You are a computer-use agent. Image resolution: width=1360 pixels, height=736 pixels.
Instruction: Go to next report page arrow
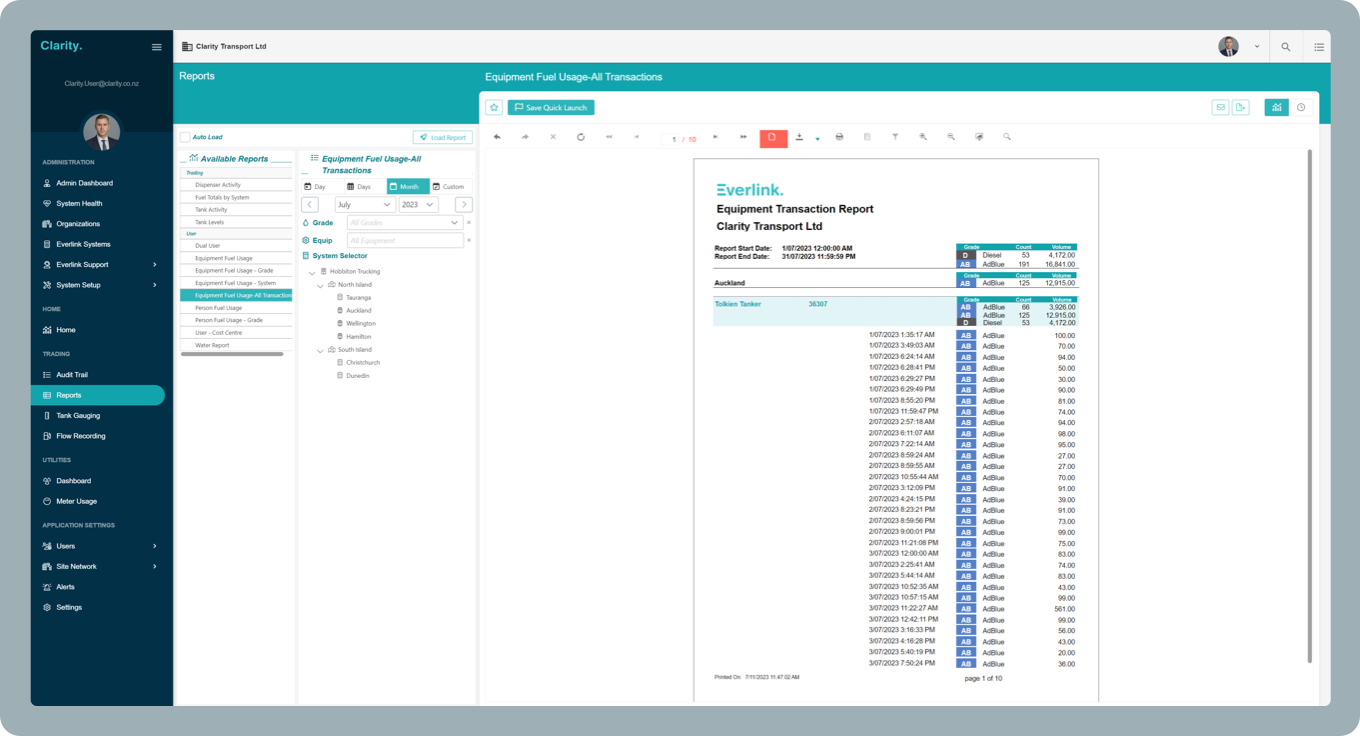[715, 137]
